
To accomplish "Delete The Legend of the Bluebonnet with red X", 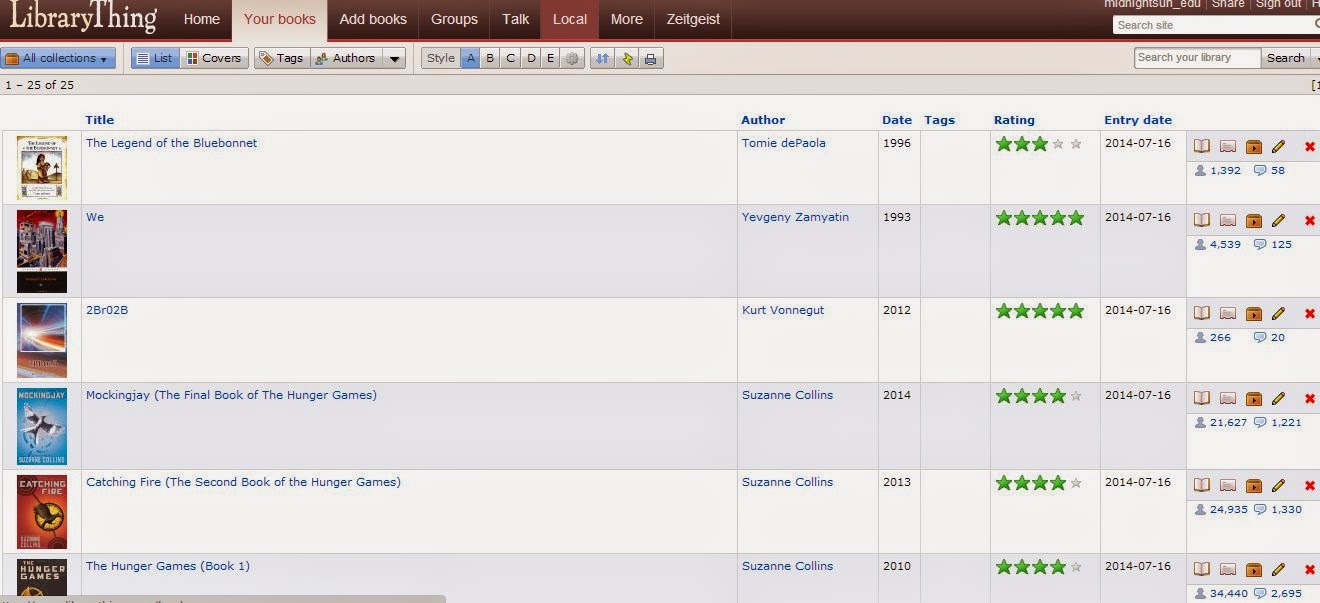I will 1310,147.
